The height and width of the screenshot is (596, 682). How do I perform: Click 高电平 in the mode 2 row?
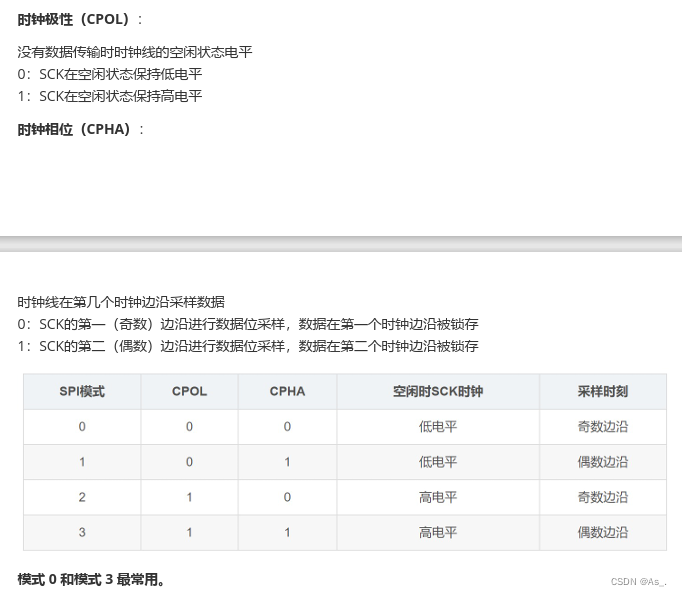point(438,497)
